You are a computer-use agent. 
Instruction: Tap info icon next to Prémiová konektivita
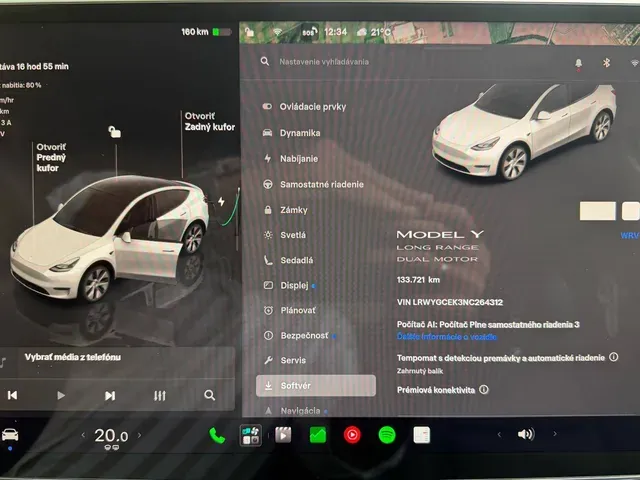[484, 389]
